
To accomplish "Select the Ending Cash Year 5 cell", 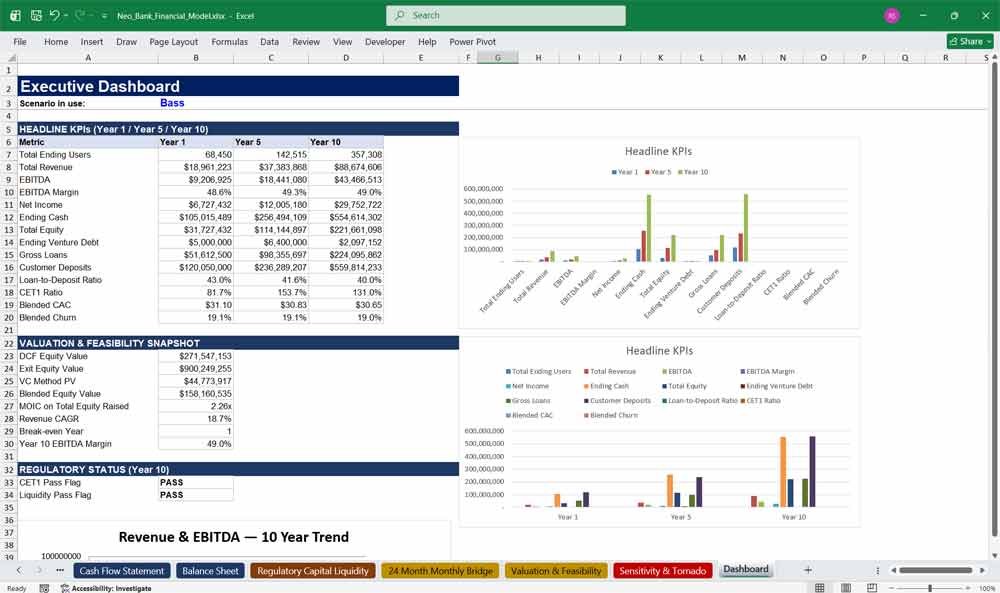I will [x=271, y=217].
